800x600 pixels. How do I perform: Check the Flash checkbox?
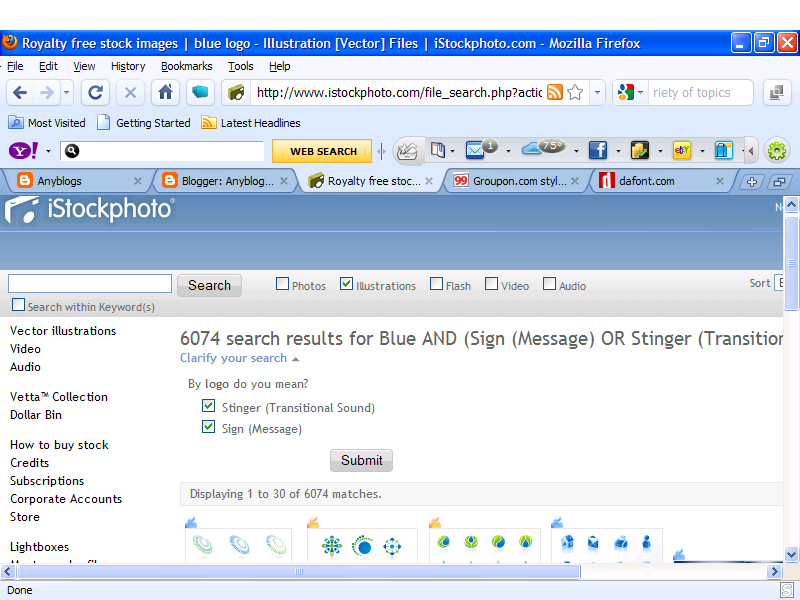click(x=436, y=284)
